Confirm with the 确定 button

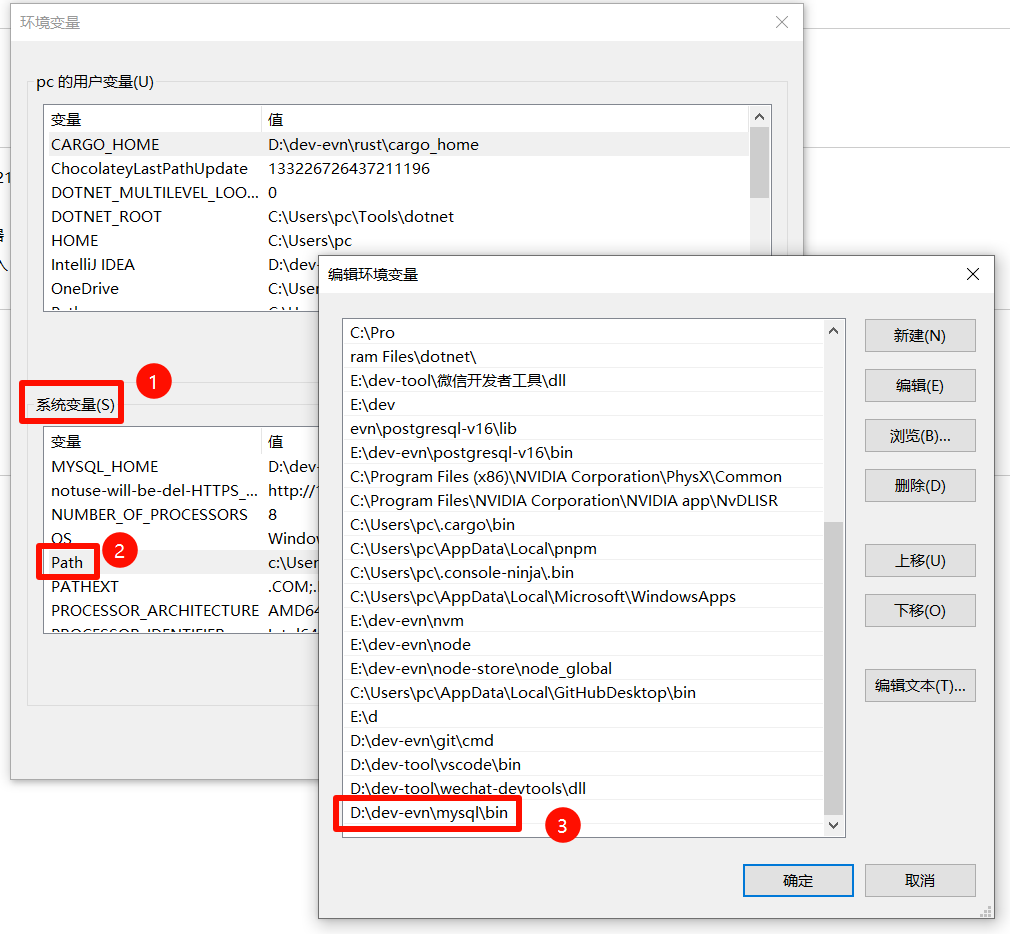point(797,881)
